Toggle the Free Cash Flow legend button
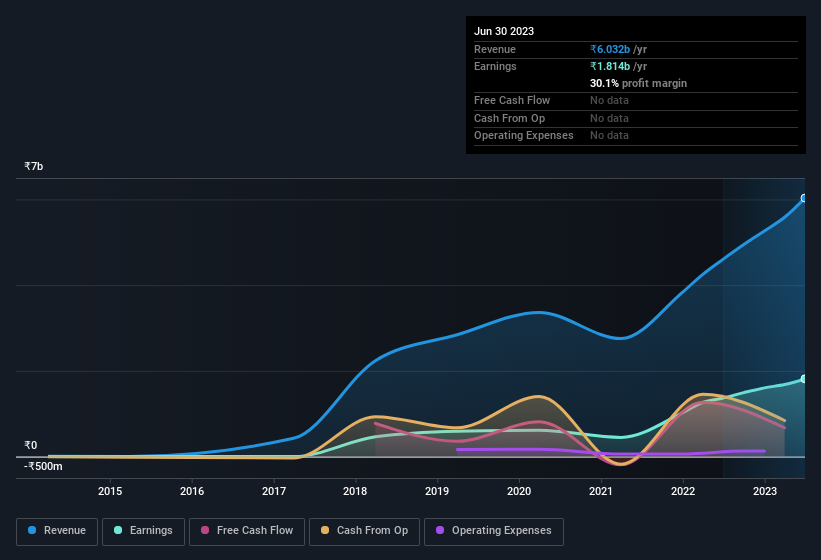 point(247,531)
